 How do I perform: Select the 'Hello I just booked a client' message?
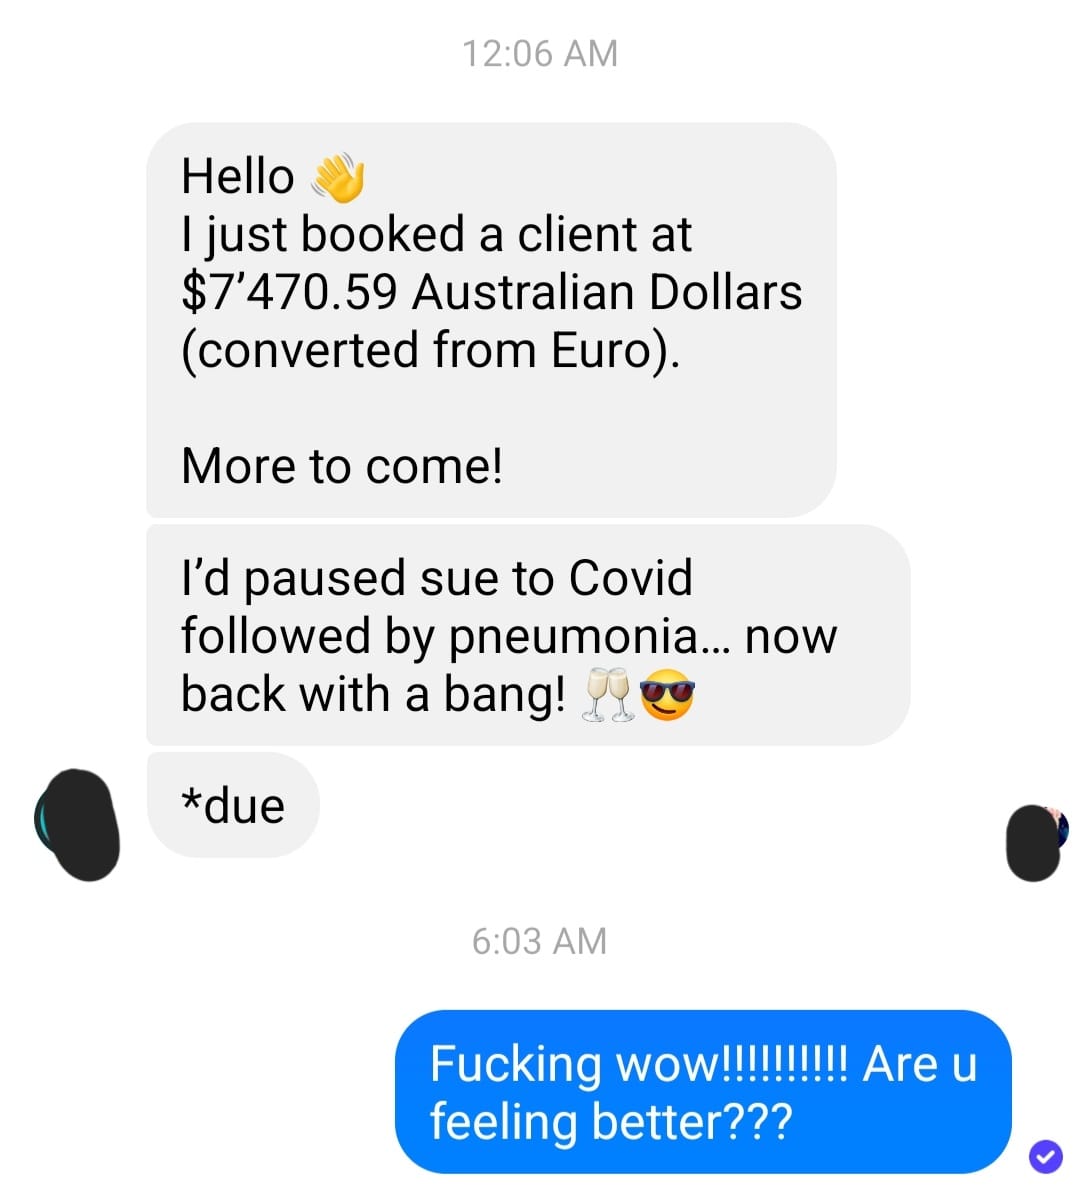pyautogui.click(x=491, y=320)
